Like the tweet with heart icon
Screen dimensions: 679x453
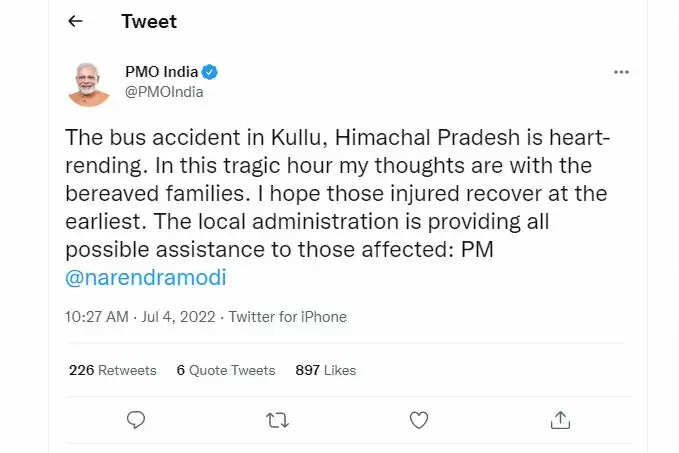(419, 420)
